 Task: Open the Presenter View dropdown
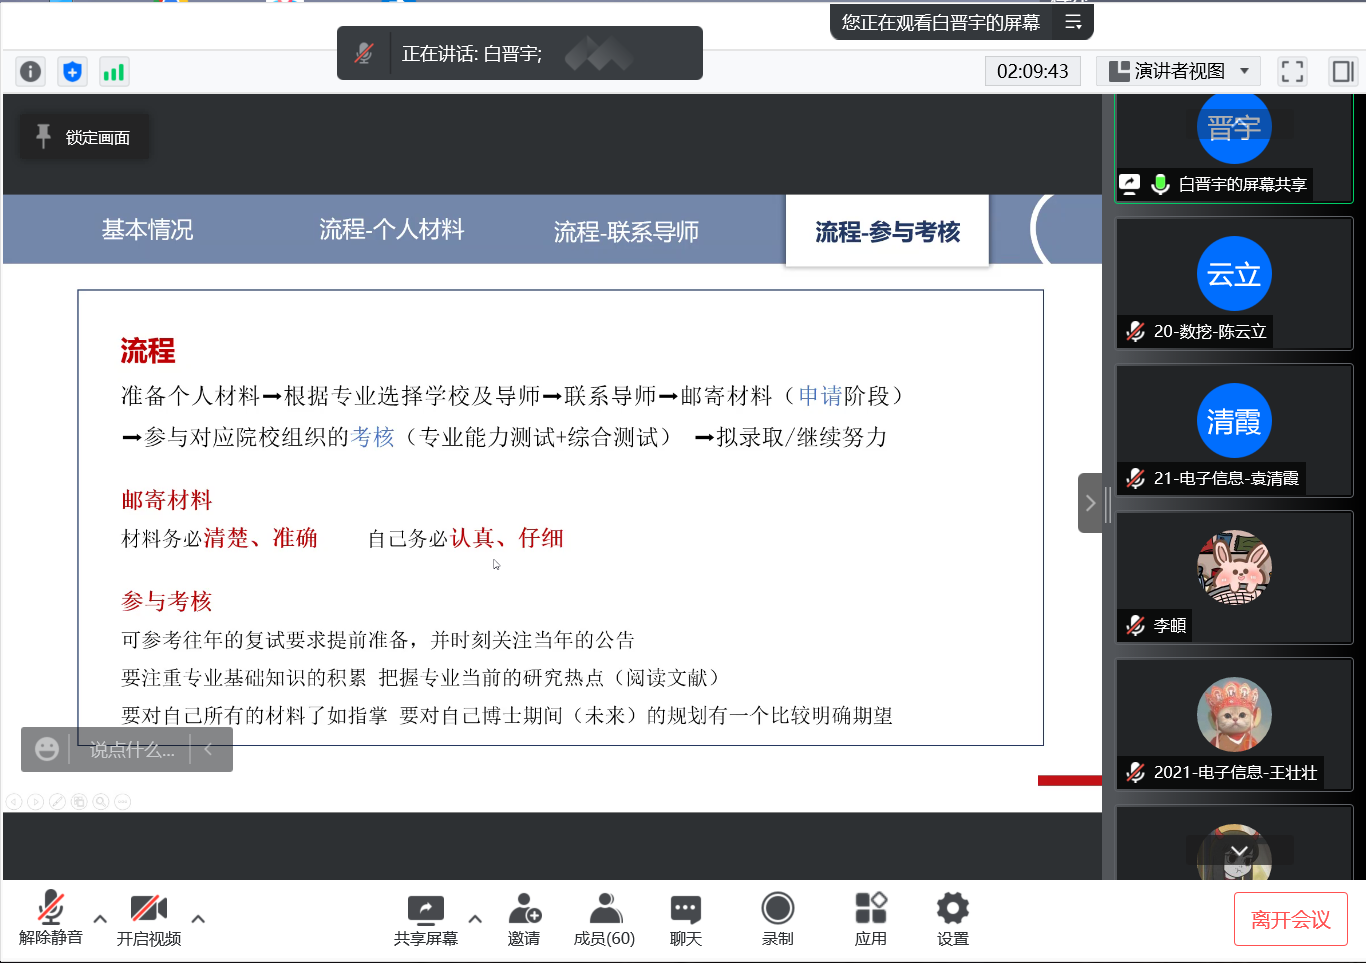pos(1178,72)
